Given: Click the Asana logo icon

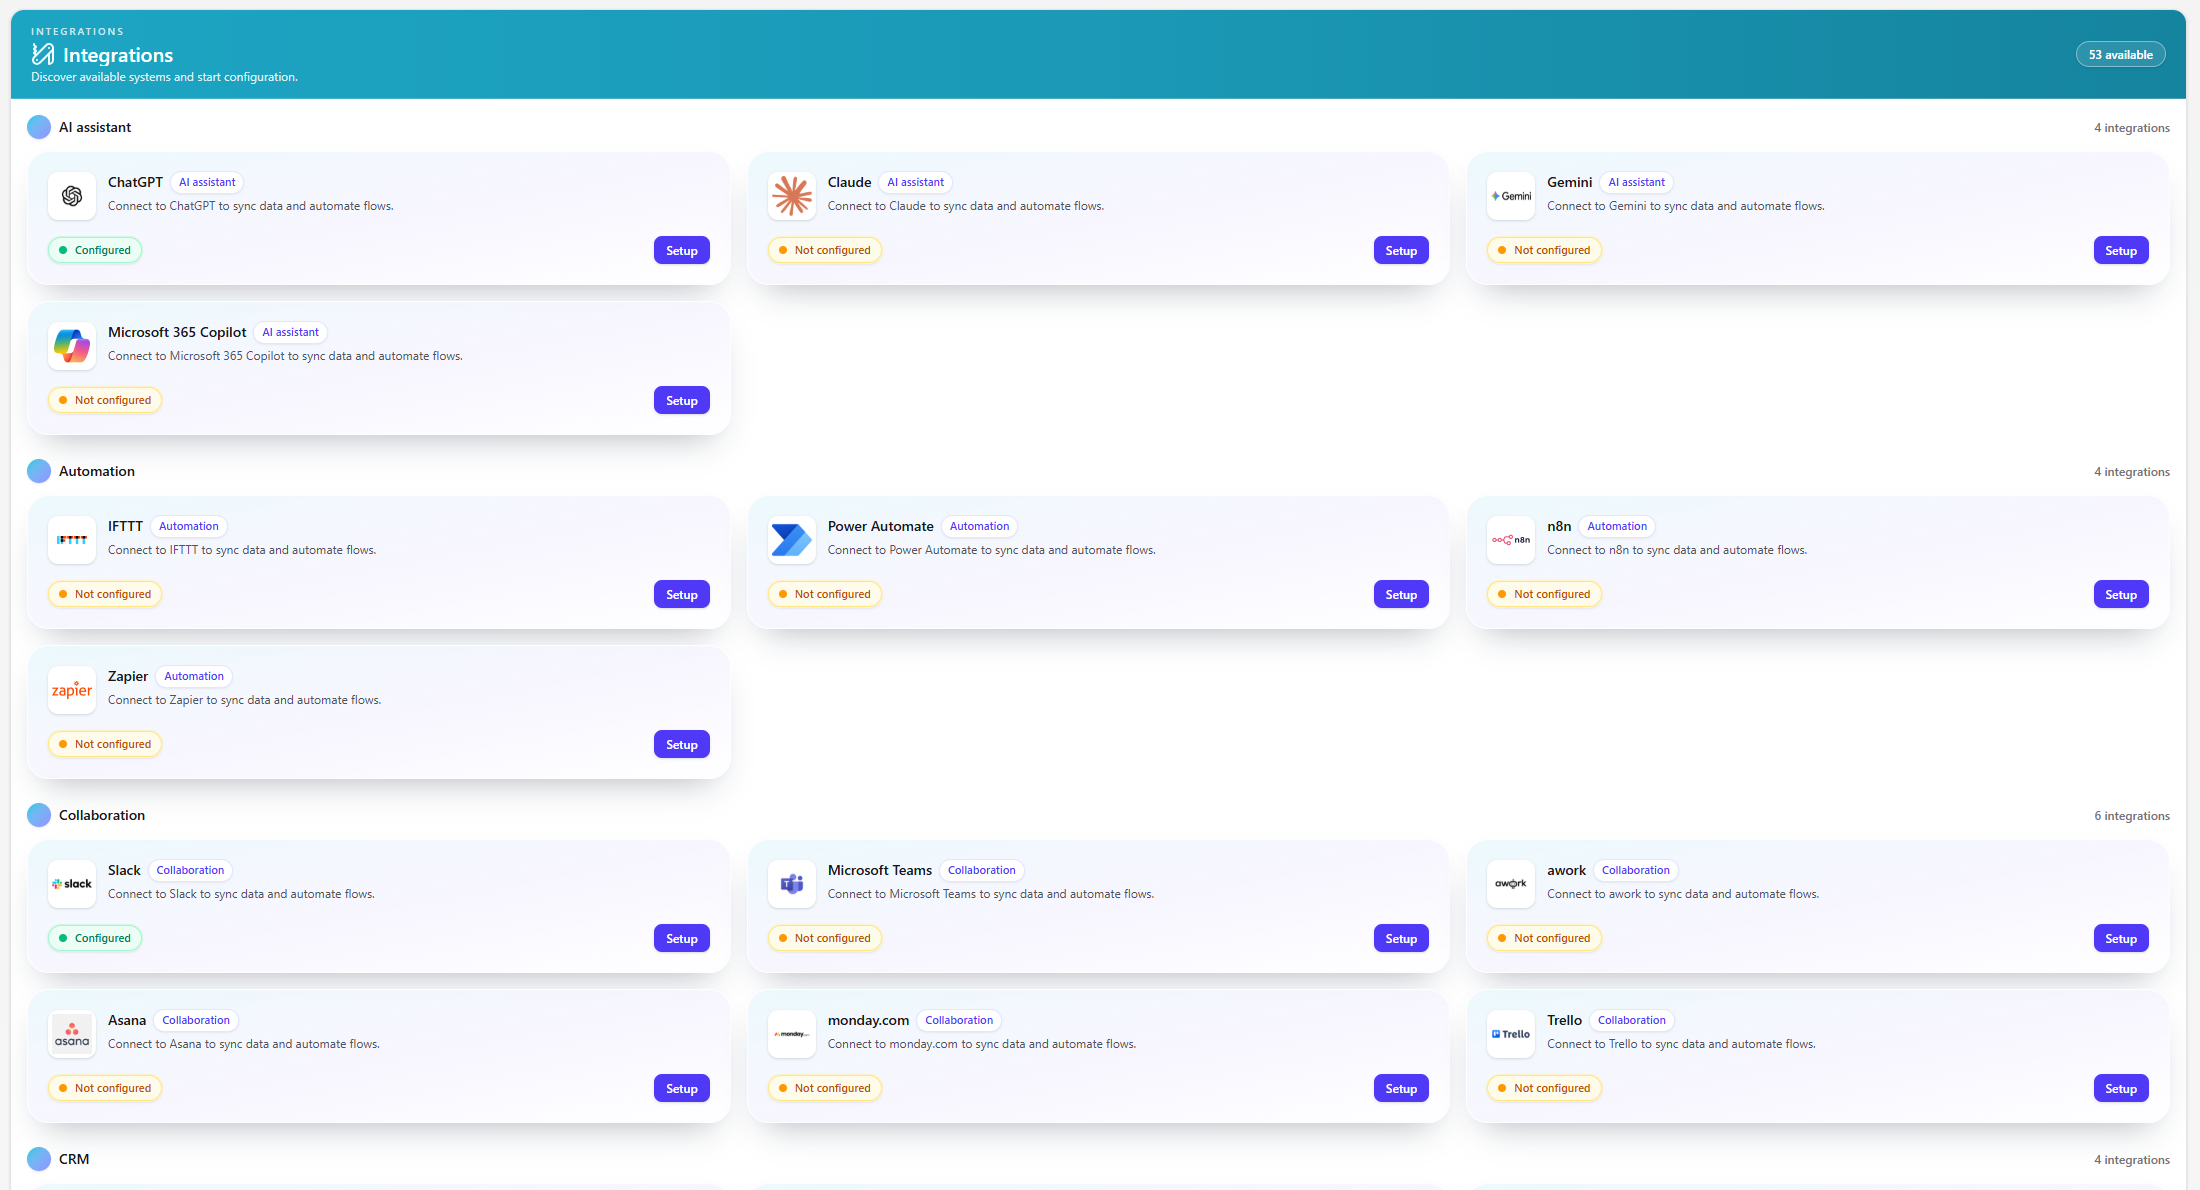Looking at the screenshot, I should (72, 1034).
